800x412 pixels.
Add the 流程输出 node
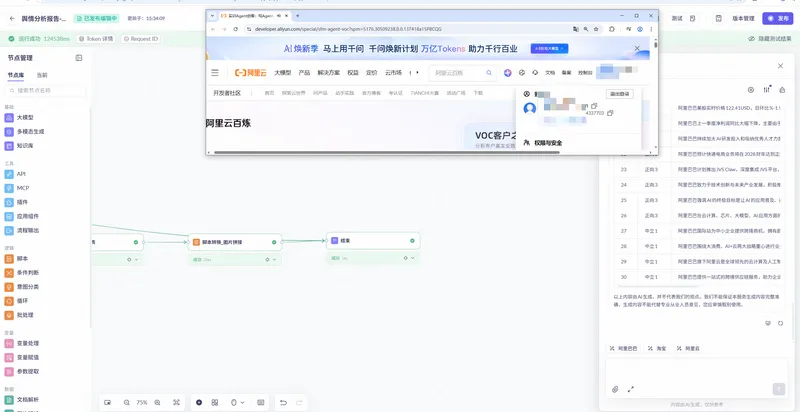tap(28, 230)
